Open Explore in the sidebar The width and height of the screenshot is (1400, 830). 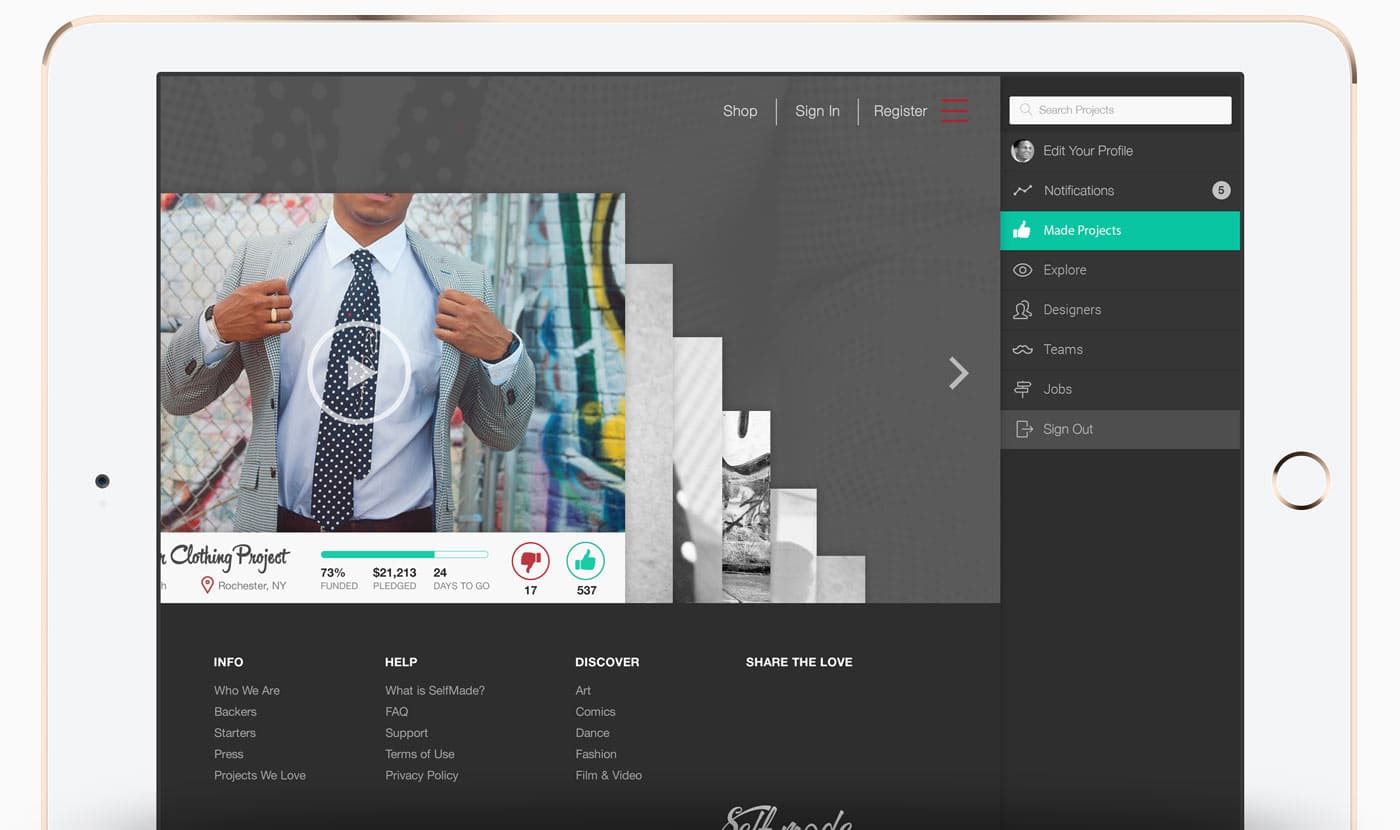[x=1120, y=270]
